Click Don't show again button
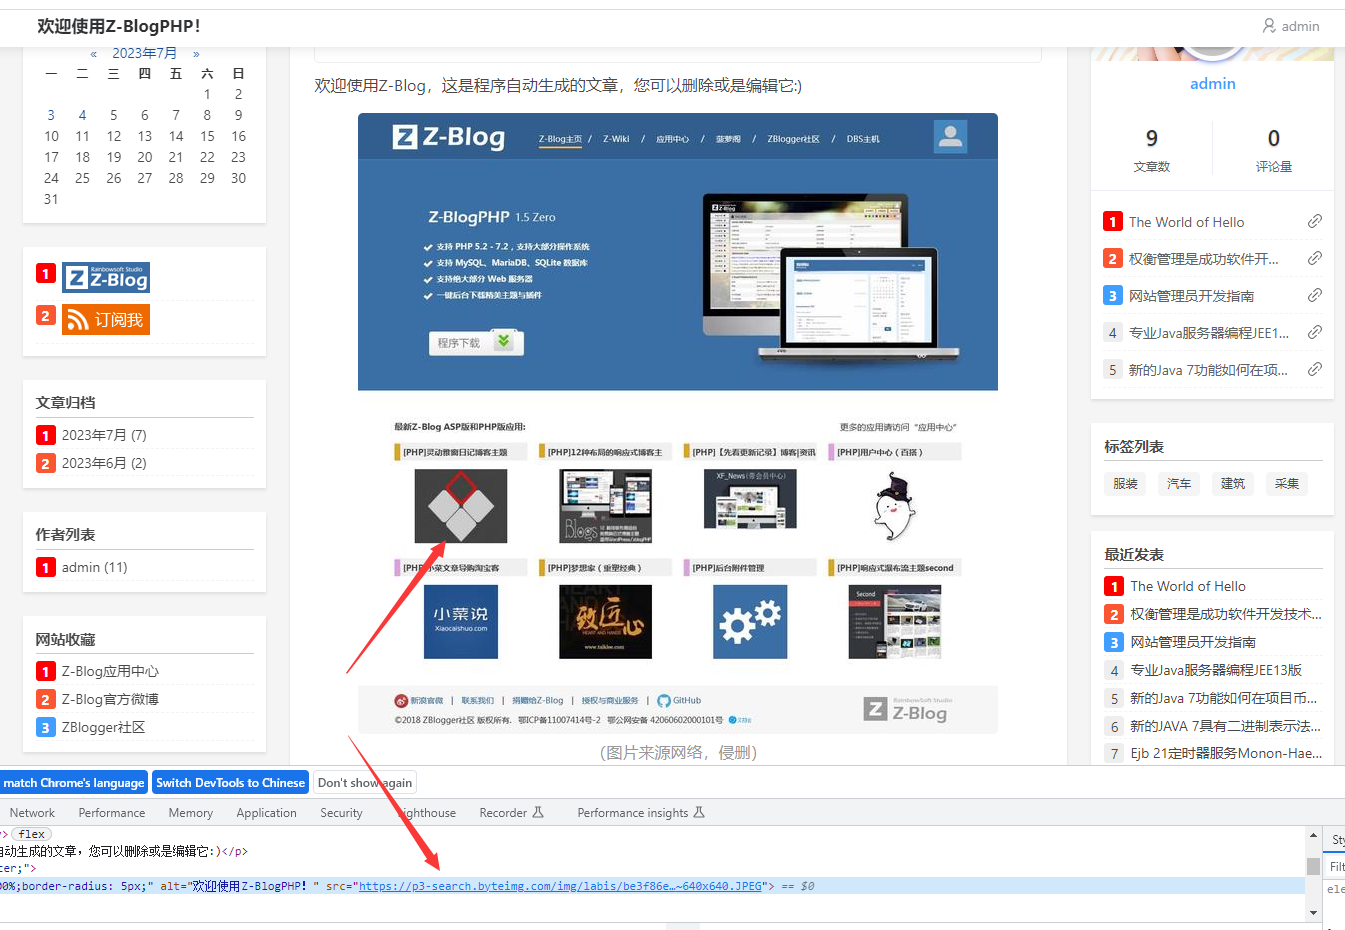Image resolution: width=1345 pixels, height=930 pixels. coord(364,782)
